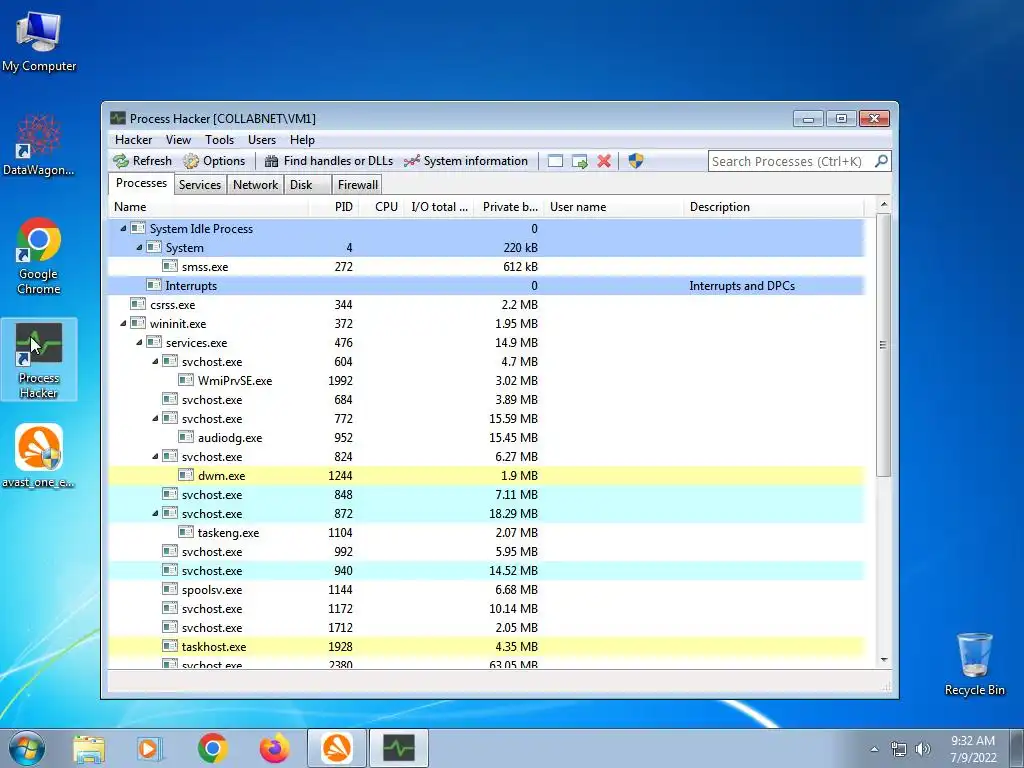Show hidden tray icons arrow
The image size is (1024, 768).
(x=874, y=749)
